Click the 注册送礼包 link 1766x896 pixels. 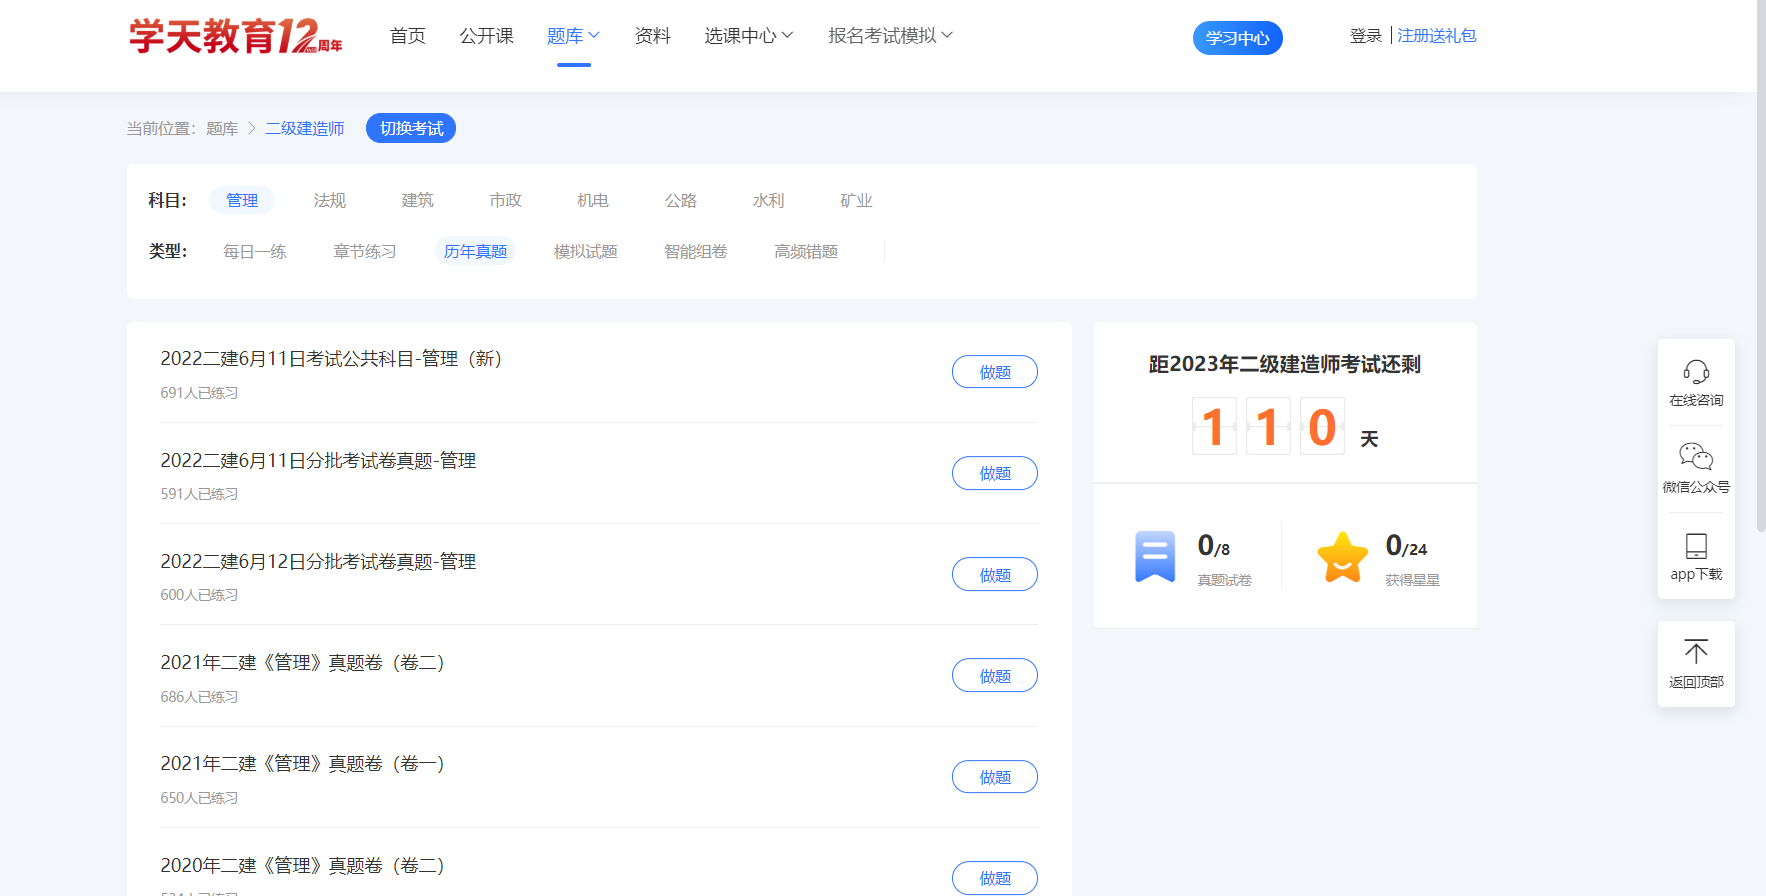click(x=1437, y=36)
